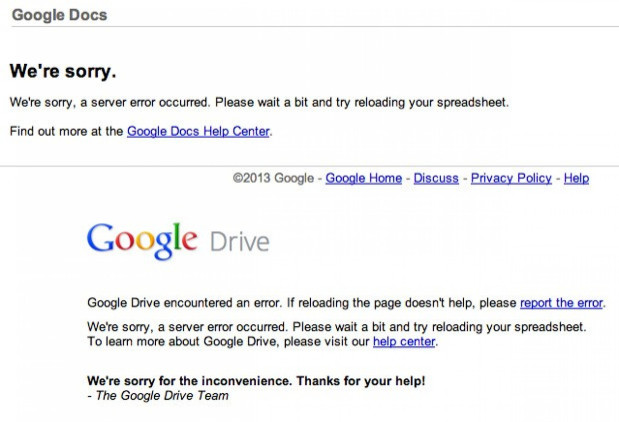Click the report the error link

tap(561, 303)
